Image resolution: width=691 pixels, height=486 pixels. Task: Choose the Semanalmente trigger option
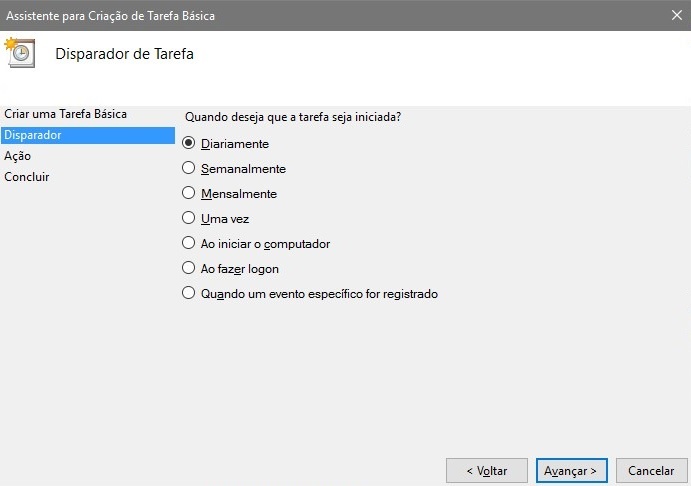pyautogui.click(x=189, y=169)
